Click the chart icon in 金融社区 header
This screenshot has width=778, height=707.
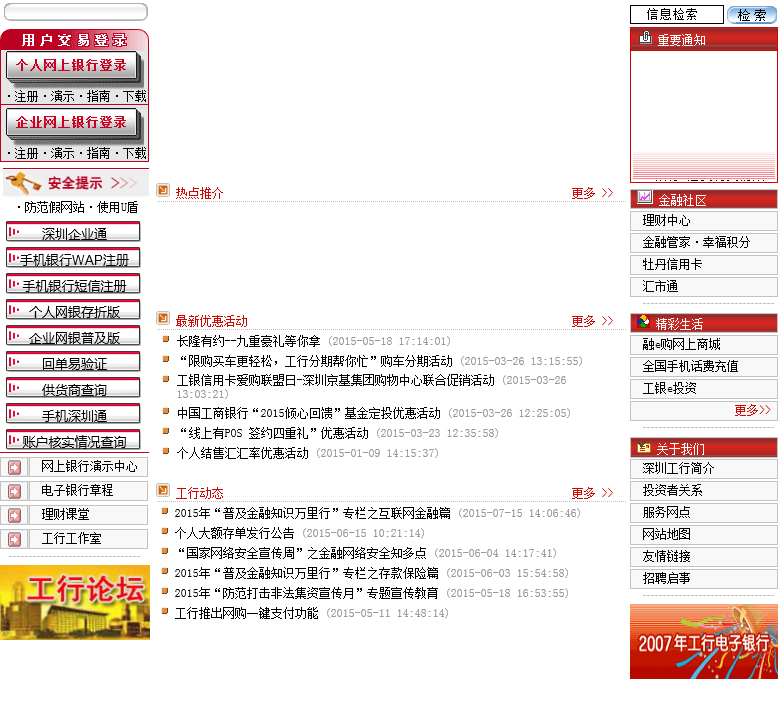pyautogui.click(x=645, y=197)
